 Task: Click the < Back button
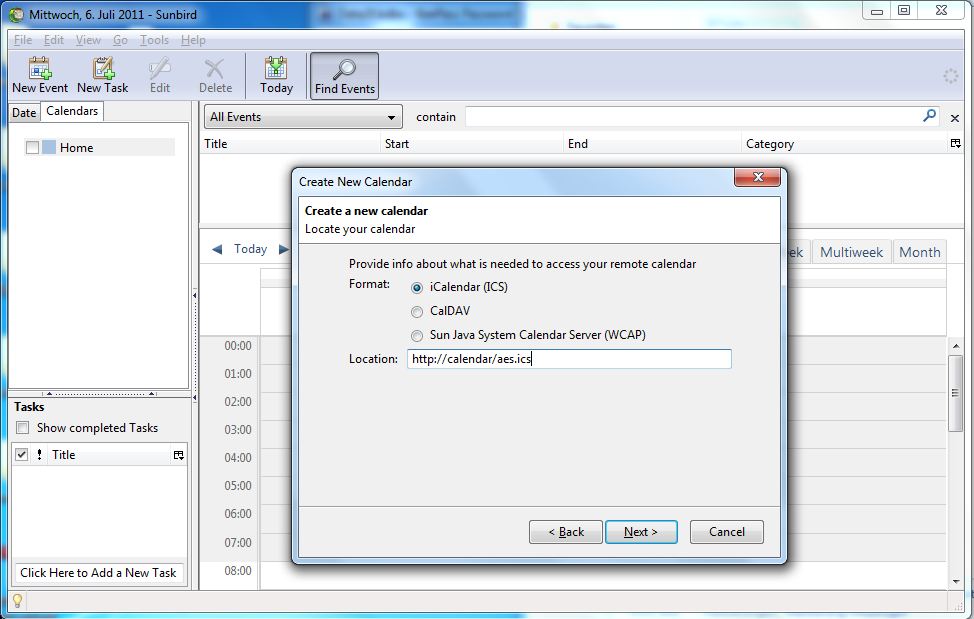coord(566,532)
